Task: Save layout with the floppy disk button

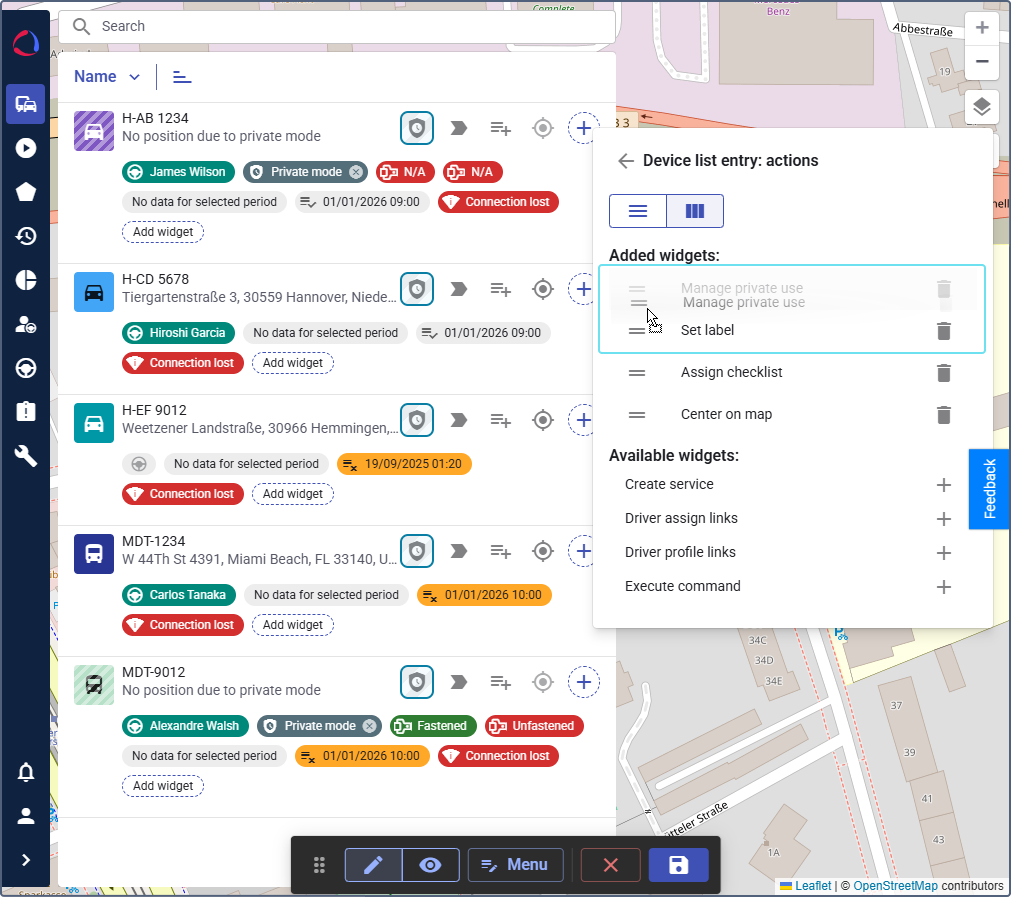Action: pos(678,865)
